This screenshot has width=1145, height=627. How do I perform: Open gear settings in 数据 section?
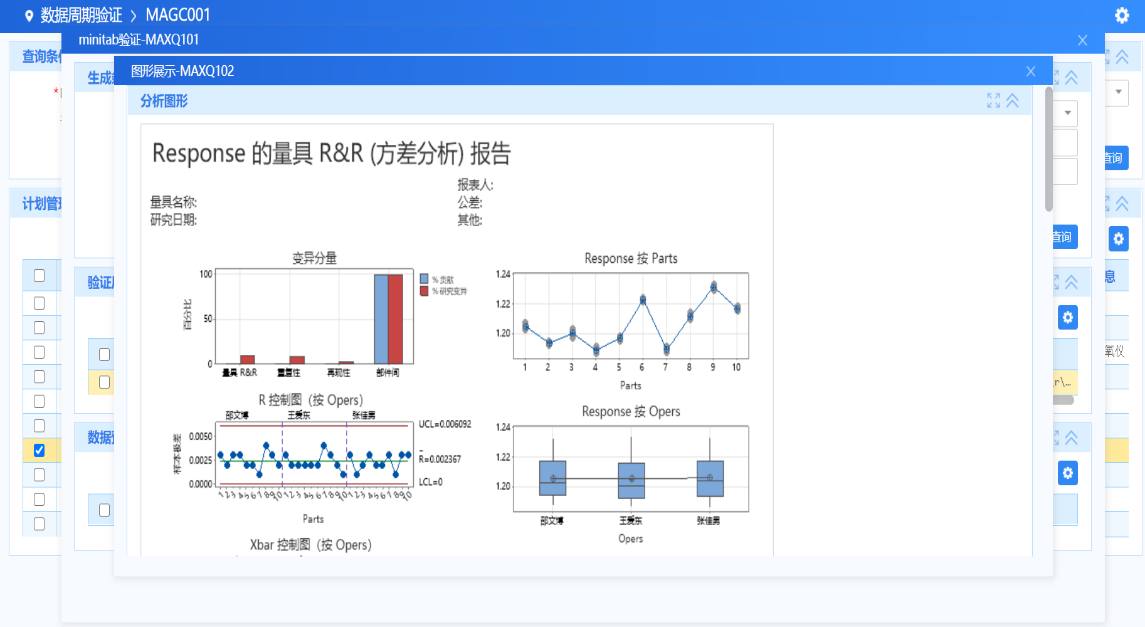click(1068, 473)
